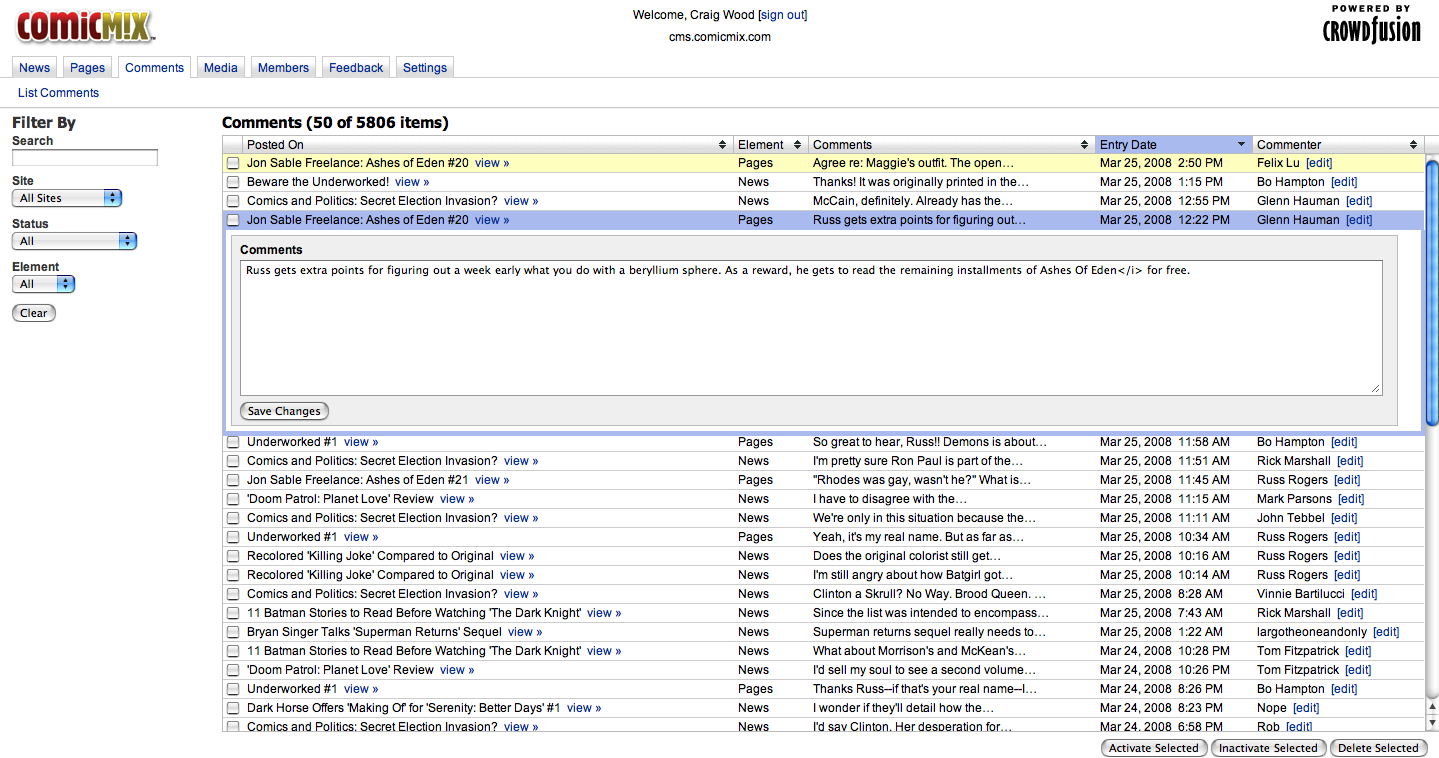Open the Settings tab

coord(425,67)
